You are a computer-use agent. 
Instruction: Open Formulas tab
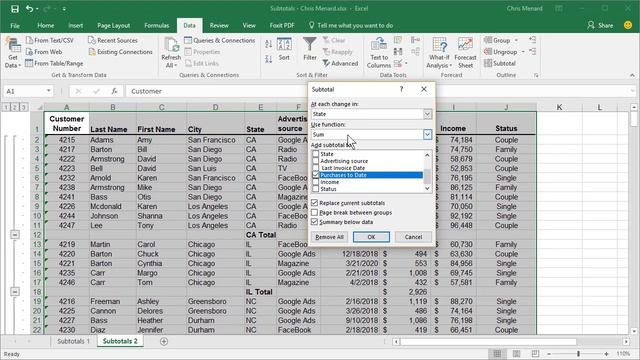coord(157,25)
